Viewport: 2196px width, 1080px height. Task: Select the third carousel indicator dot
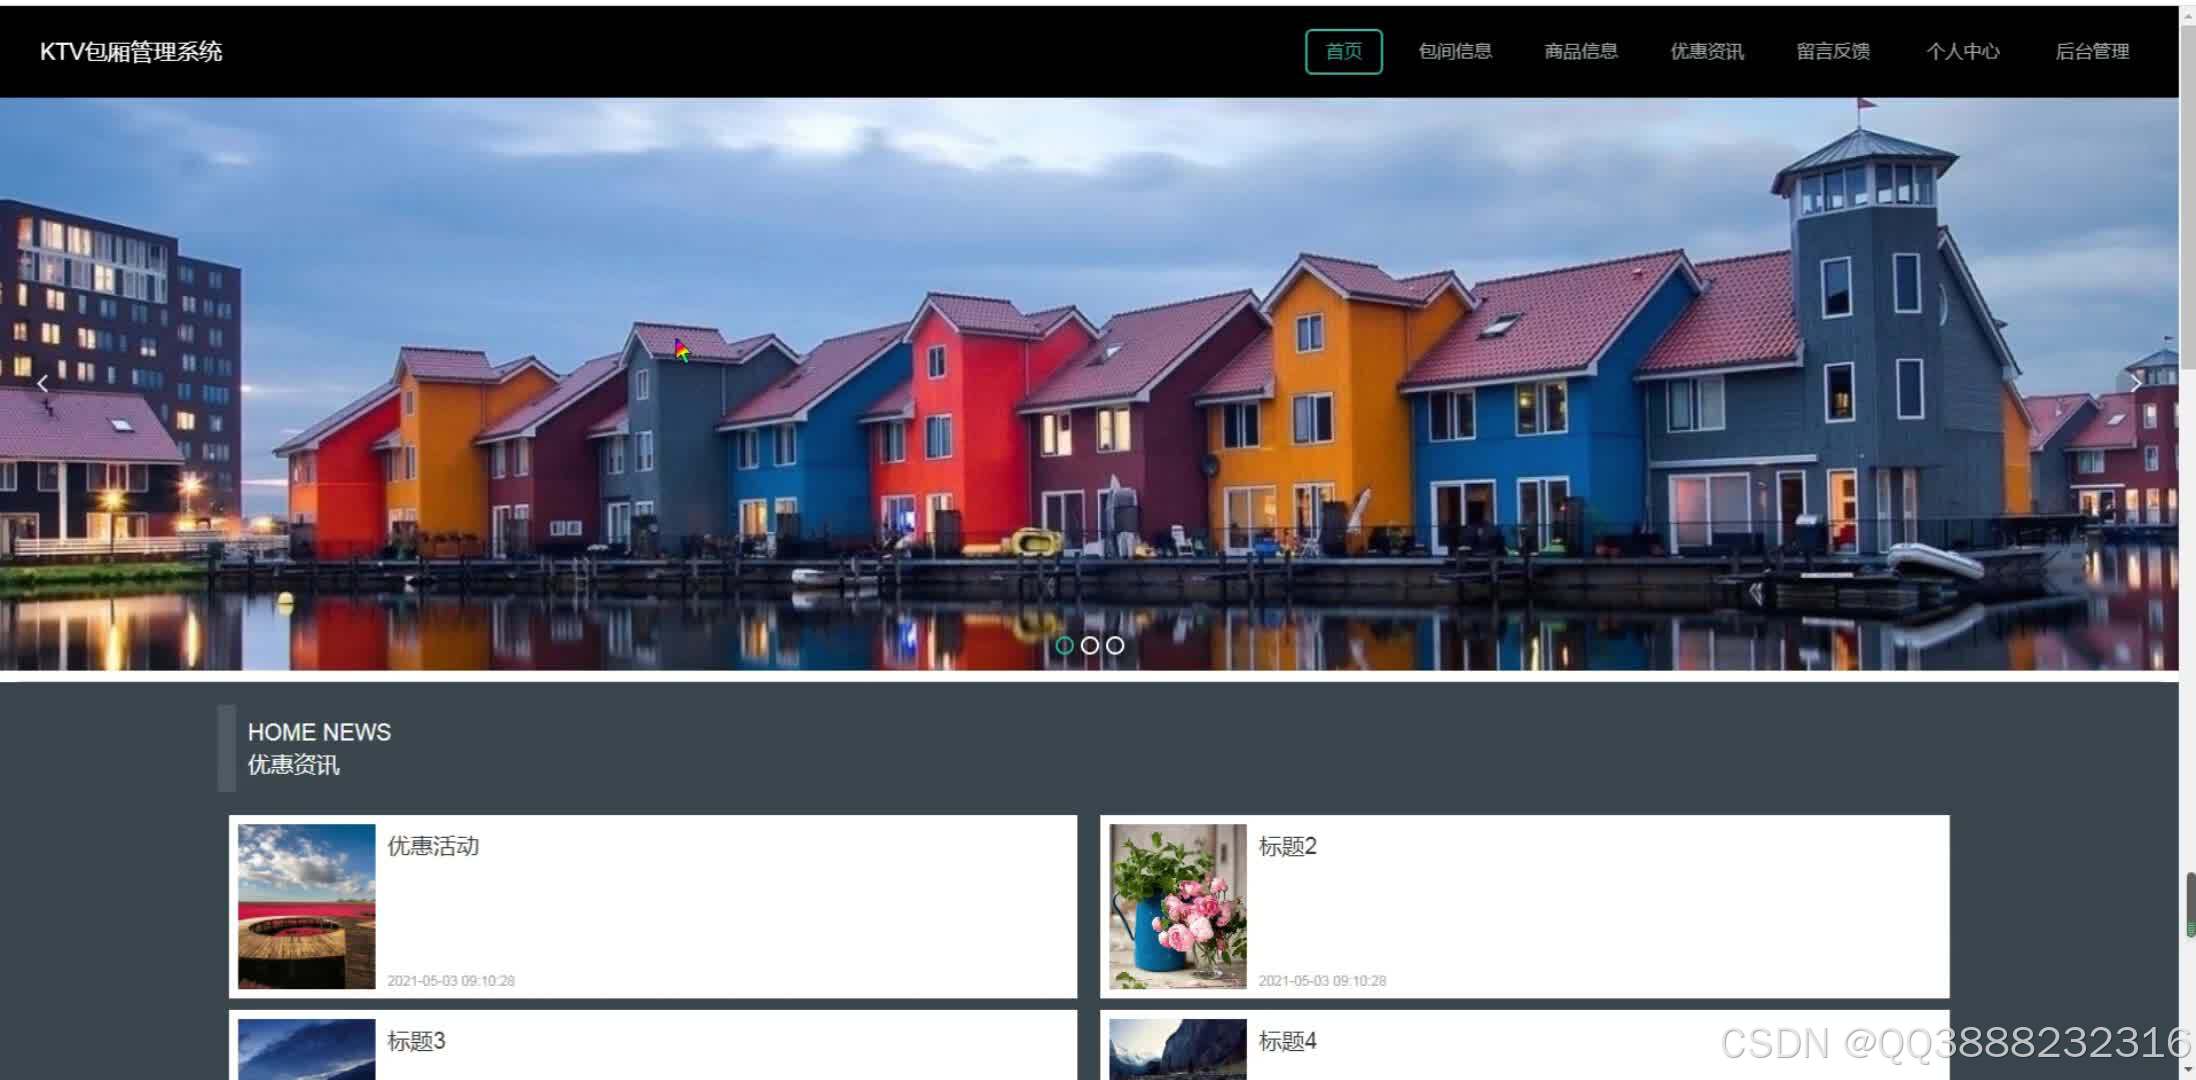pos(1115,646)
